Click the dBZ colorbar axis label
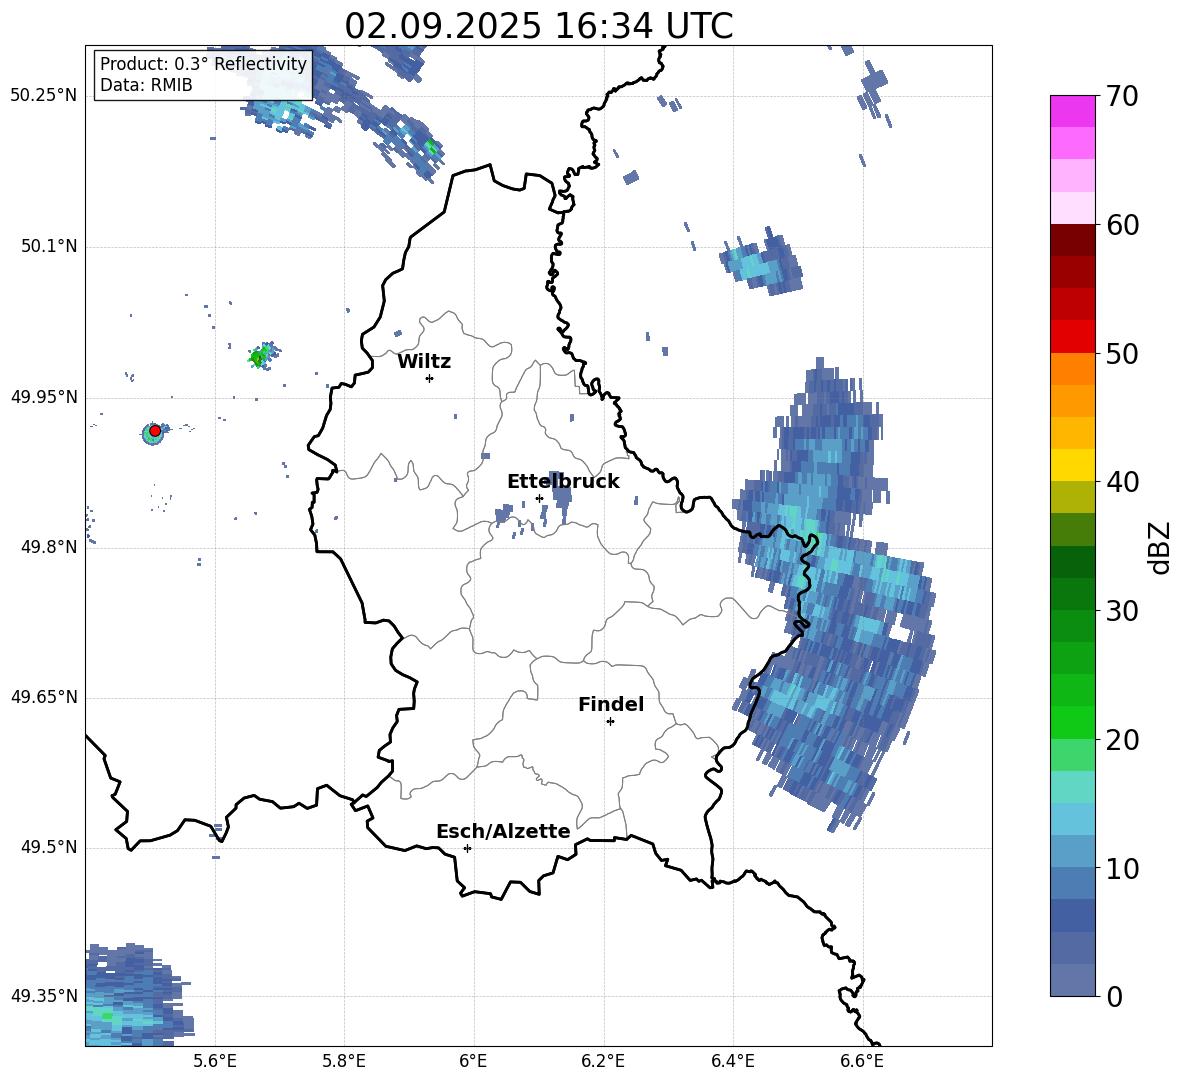 (x=1161, y=547)
